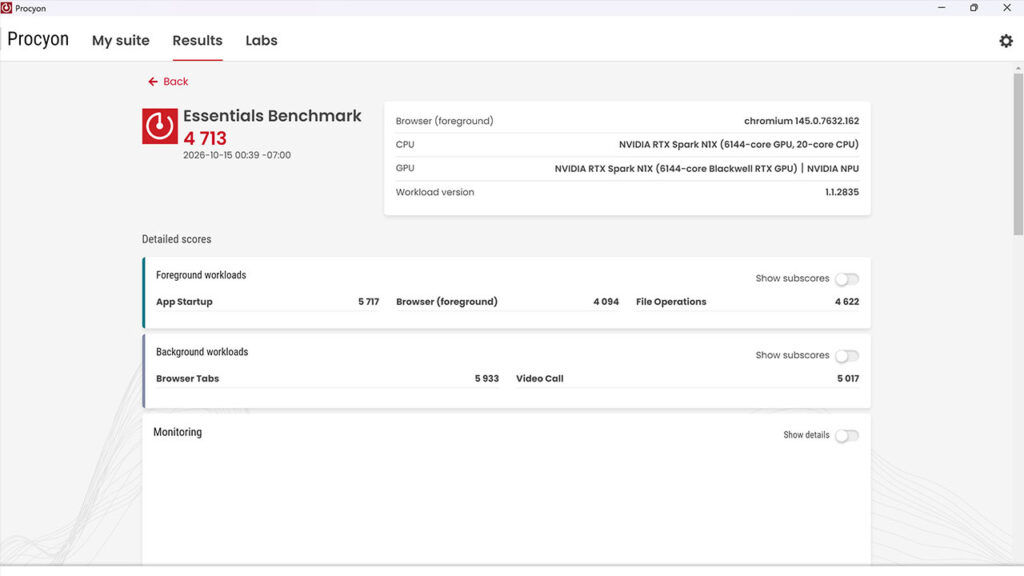Click the Background workloads heading
The image size is (1024, 576).
202,352
